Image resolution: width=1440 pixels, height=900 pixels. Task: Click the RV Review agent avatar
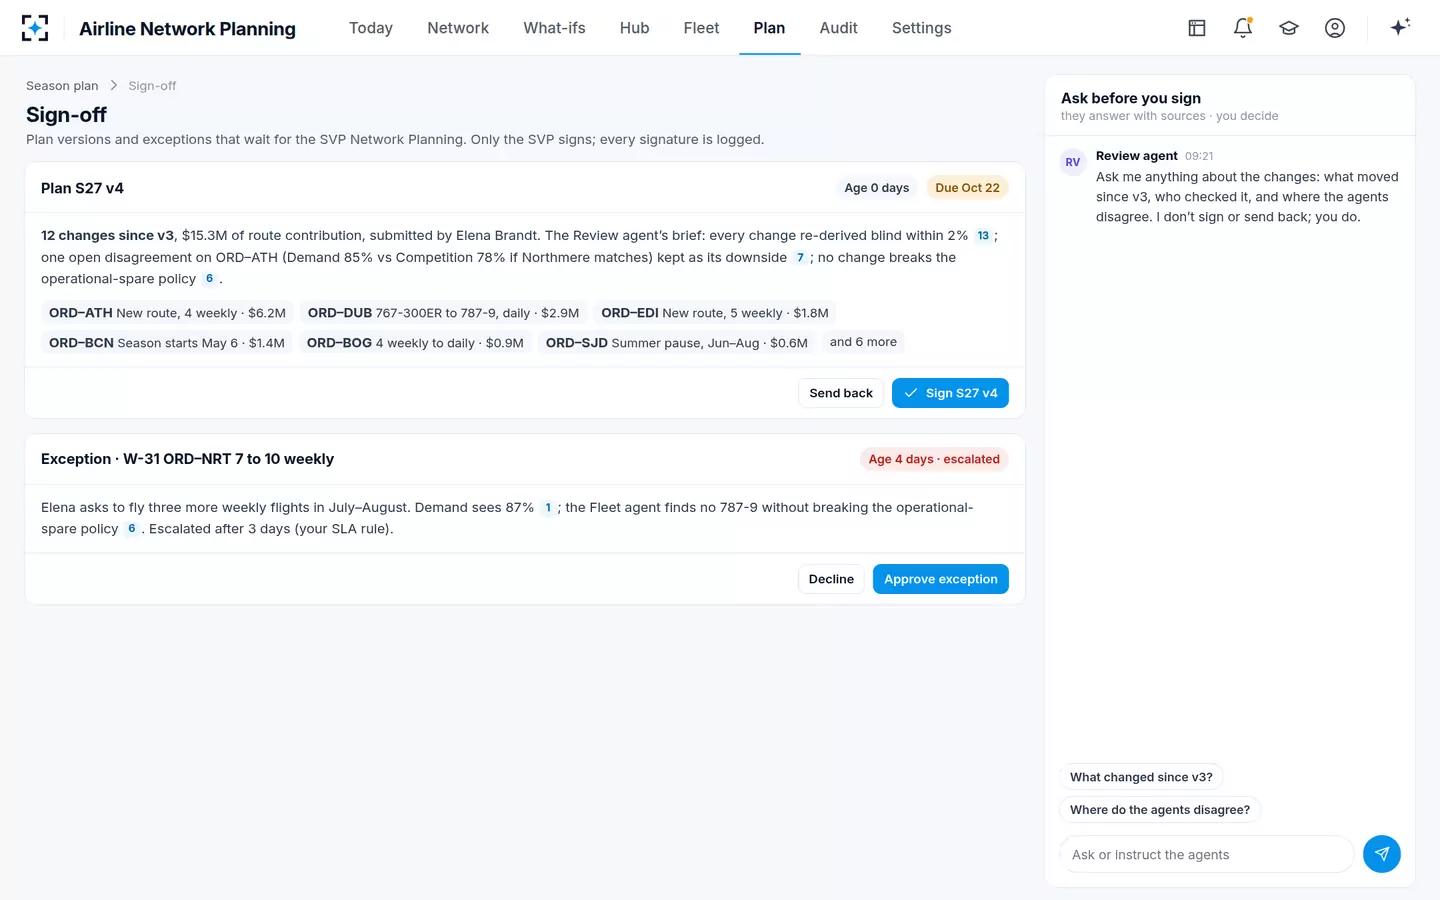[x=1073, y=162]
